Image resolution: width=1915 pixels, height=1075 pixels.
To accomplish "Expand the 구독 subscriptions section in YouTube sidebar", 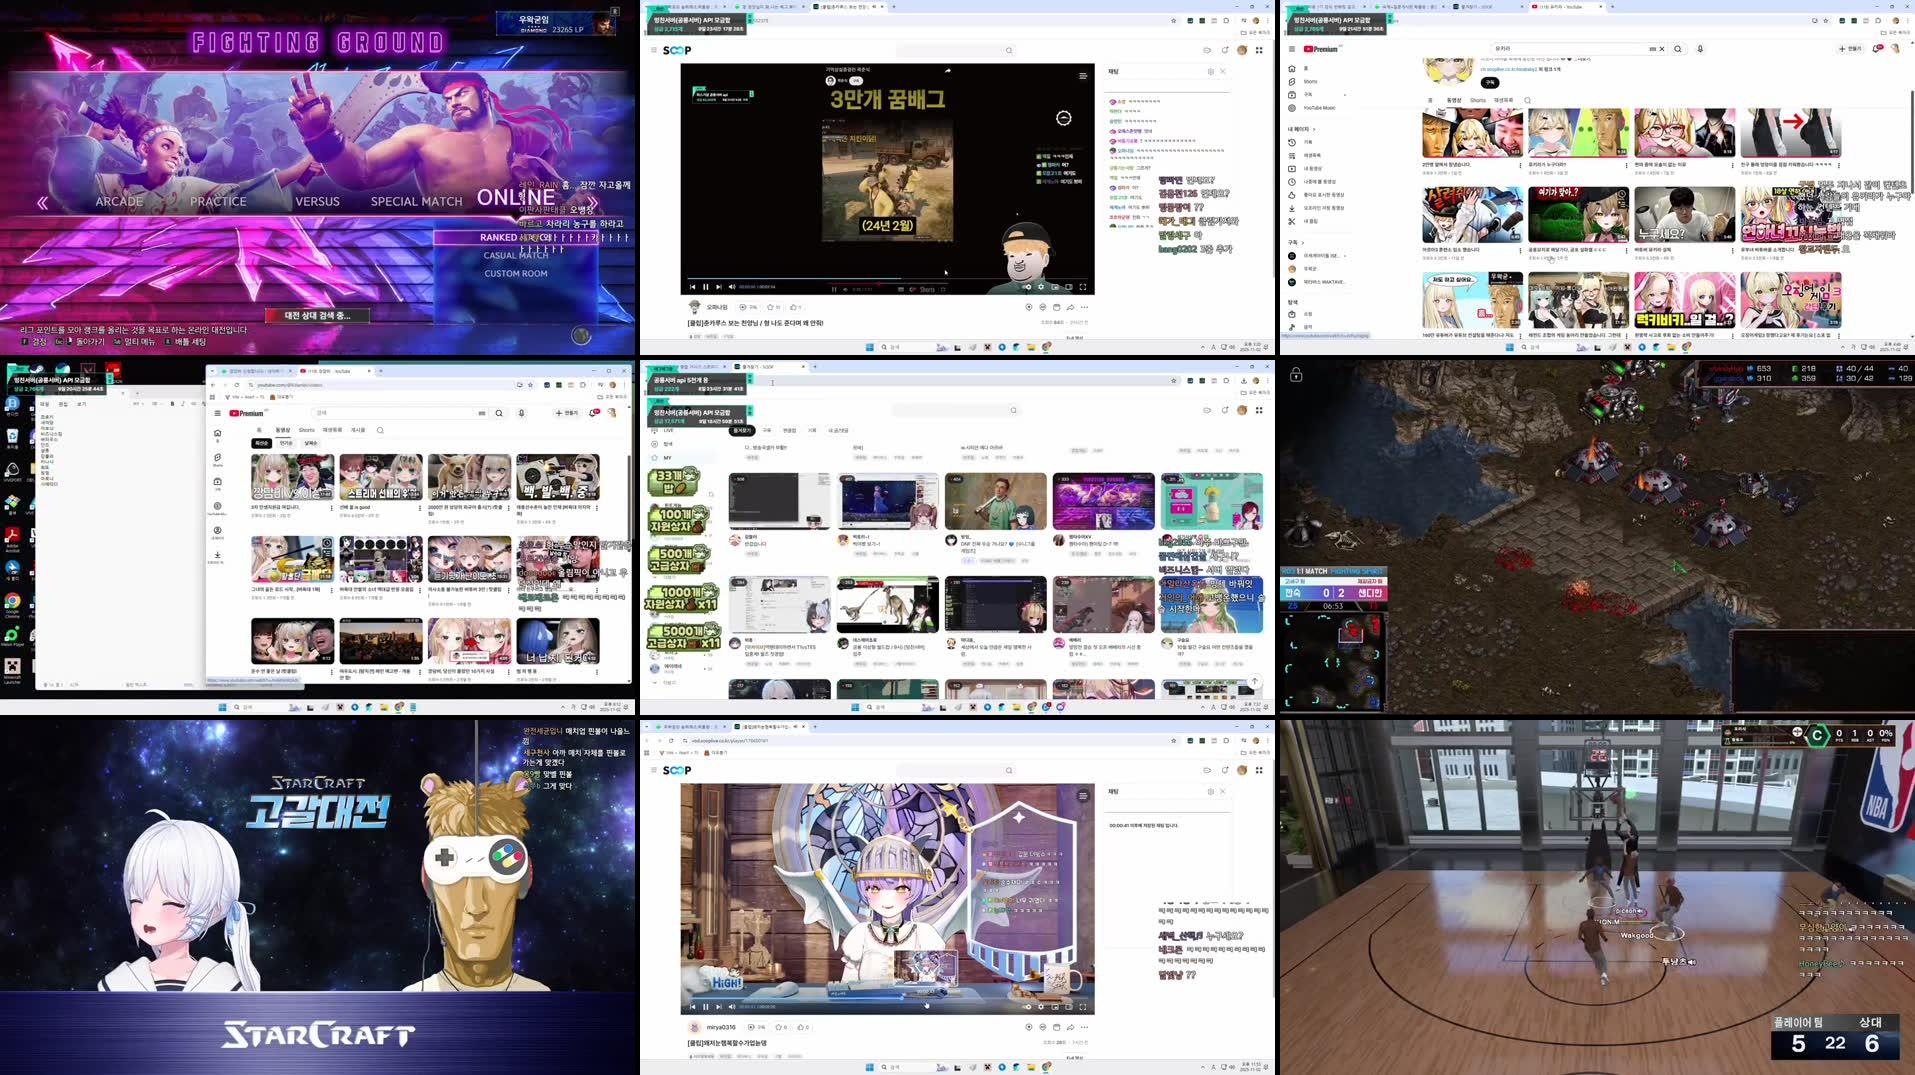I will pyautogui.click(x=1294, y=243).
